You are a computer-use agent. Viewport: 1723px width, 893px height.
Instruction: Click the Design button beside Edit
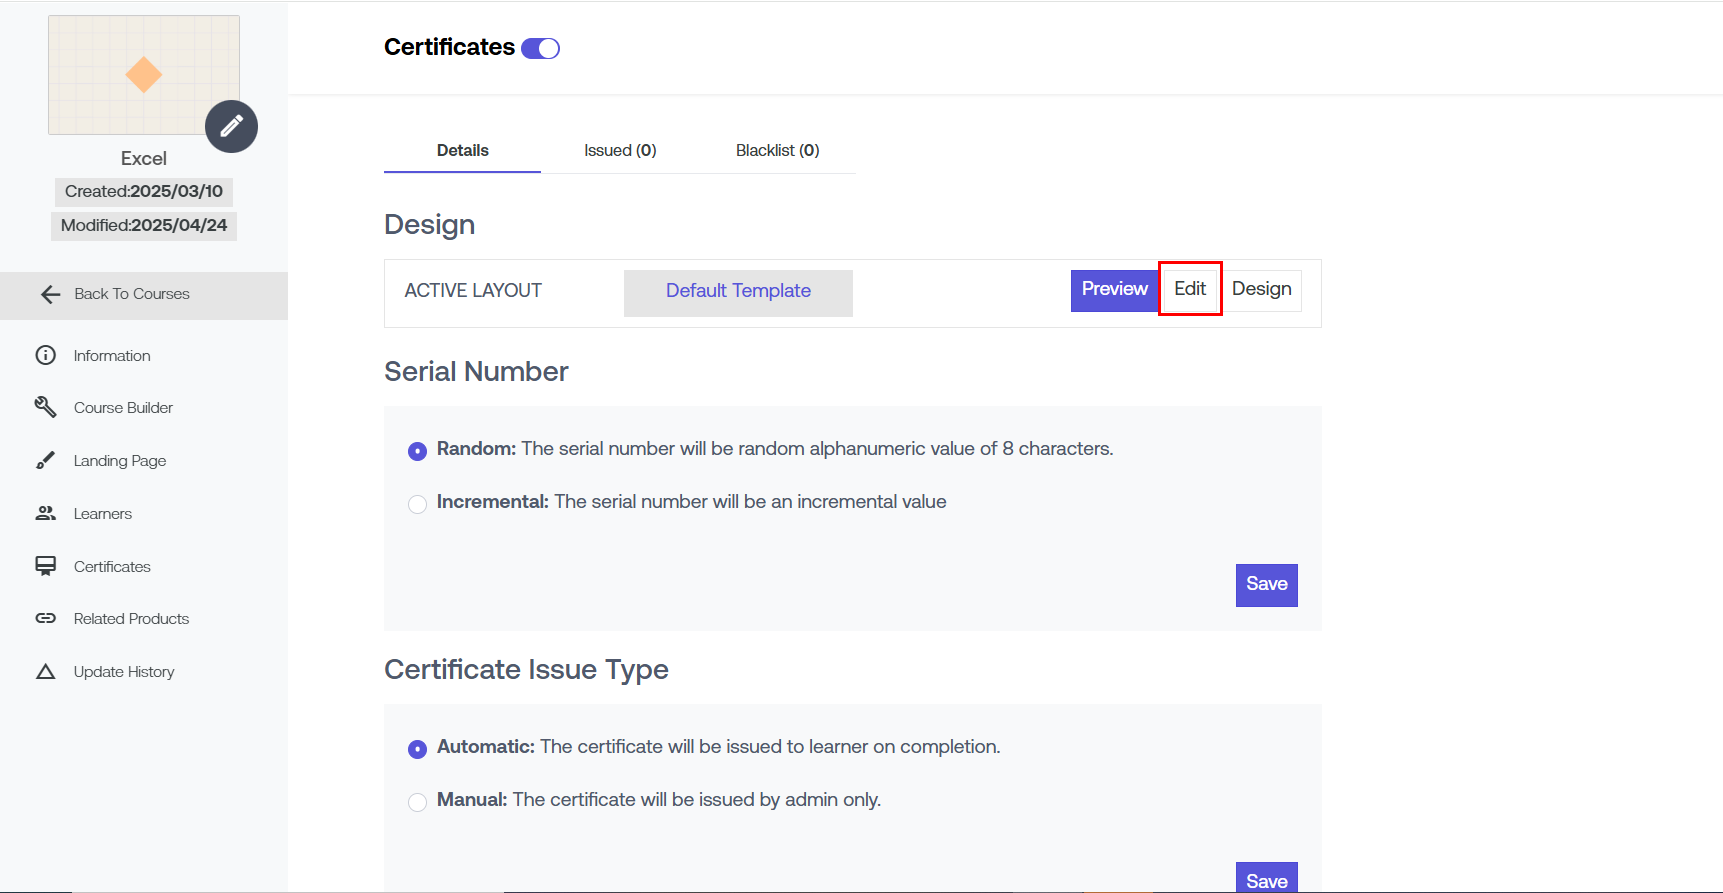click(1261, 290)
